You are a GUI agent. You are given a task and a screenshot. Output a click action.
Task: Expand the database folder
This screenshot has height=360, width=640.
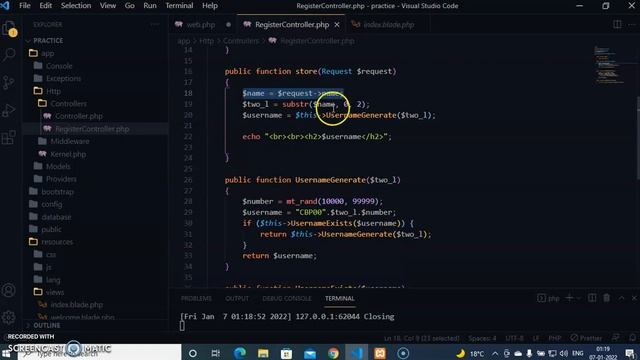pyautogui.click(x=56, y=217)
